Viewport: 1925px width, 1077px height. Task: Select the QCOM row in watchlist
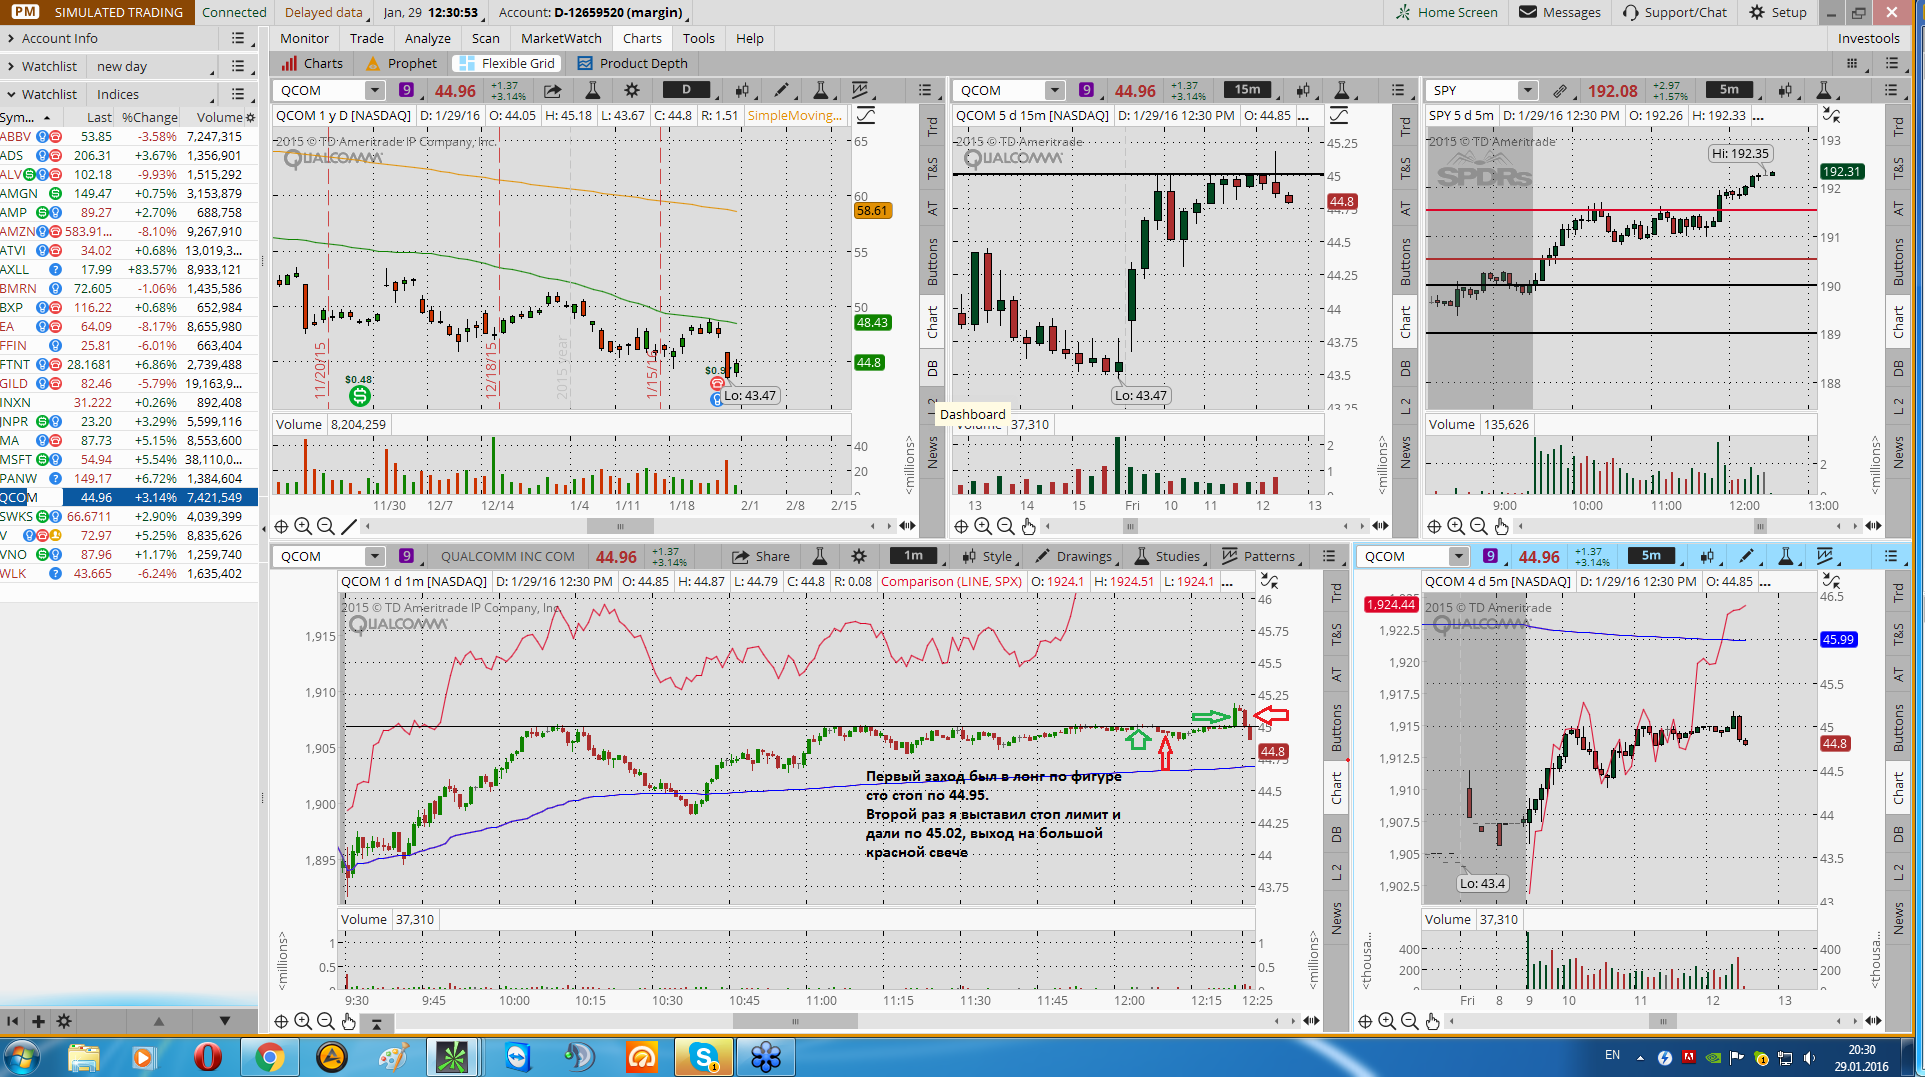(x=129, y=497)
